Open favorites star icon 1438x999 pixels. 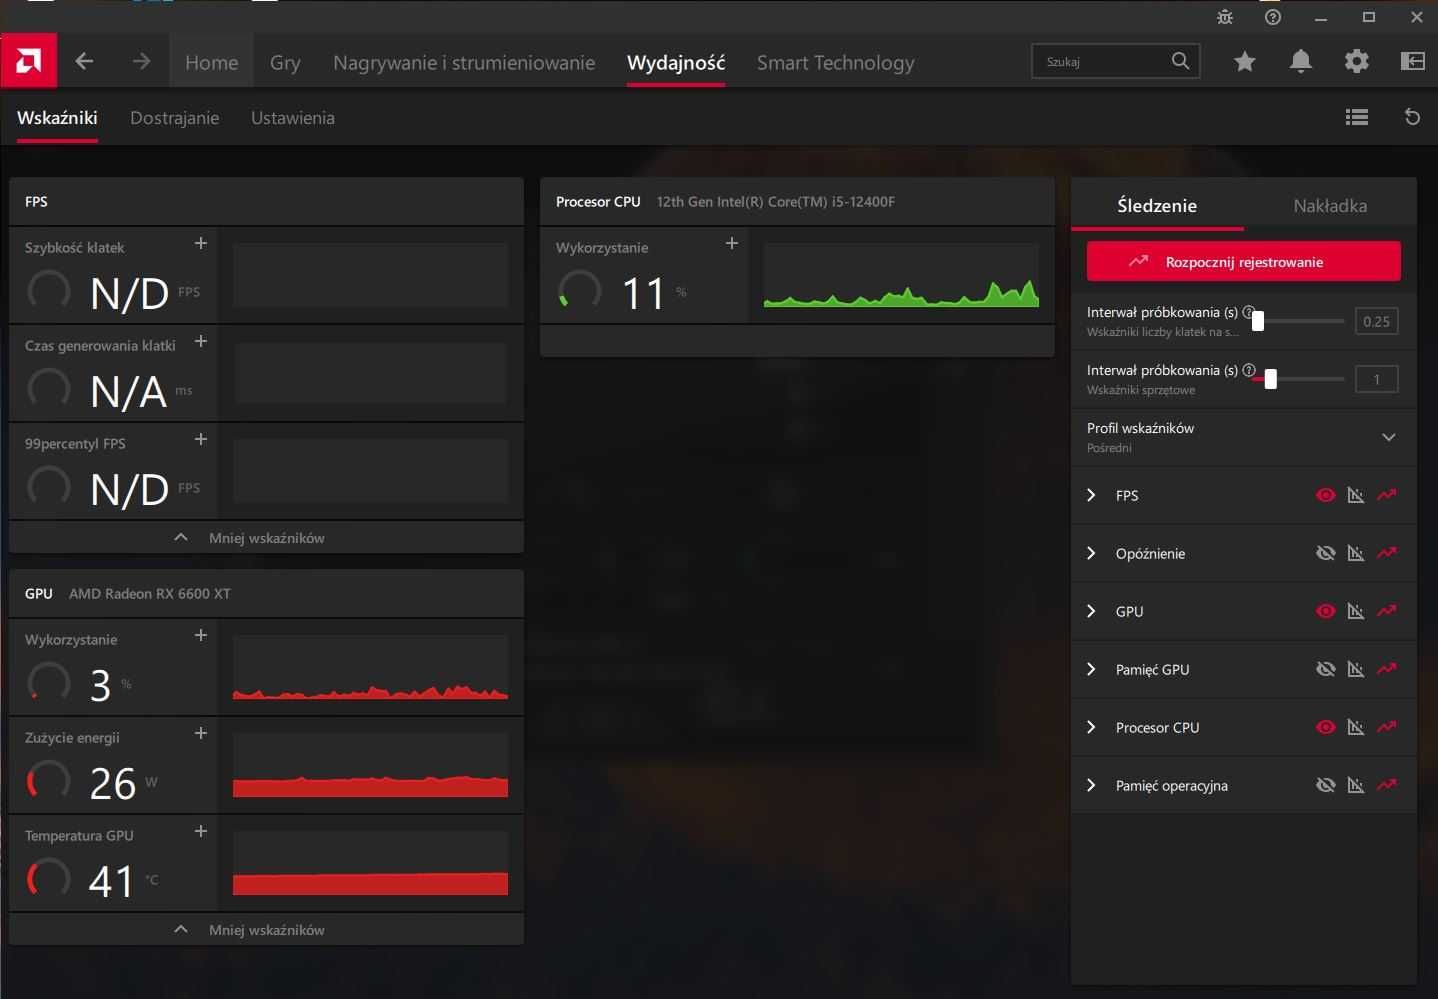click(1244, 62)
